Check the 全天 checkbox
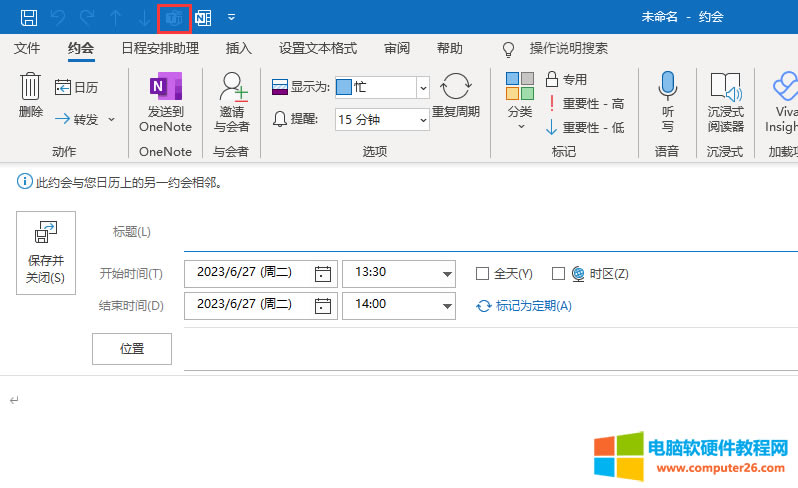The image size is (798, 488). pos(482,274)
